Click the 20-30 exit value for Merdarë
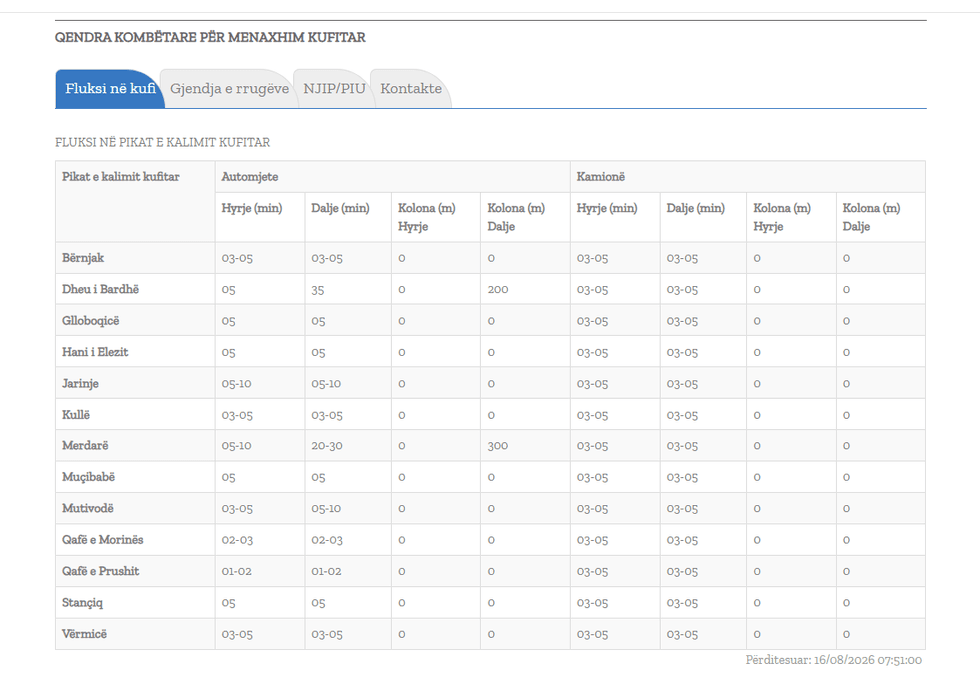Viewport: 980px width, 683px height. point(326,446)
